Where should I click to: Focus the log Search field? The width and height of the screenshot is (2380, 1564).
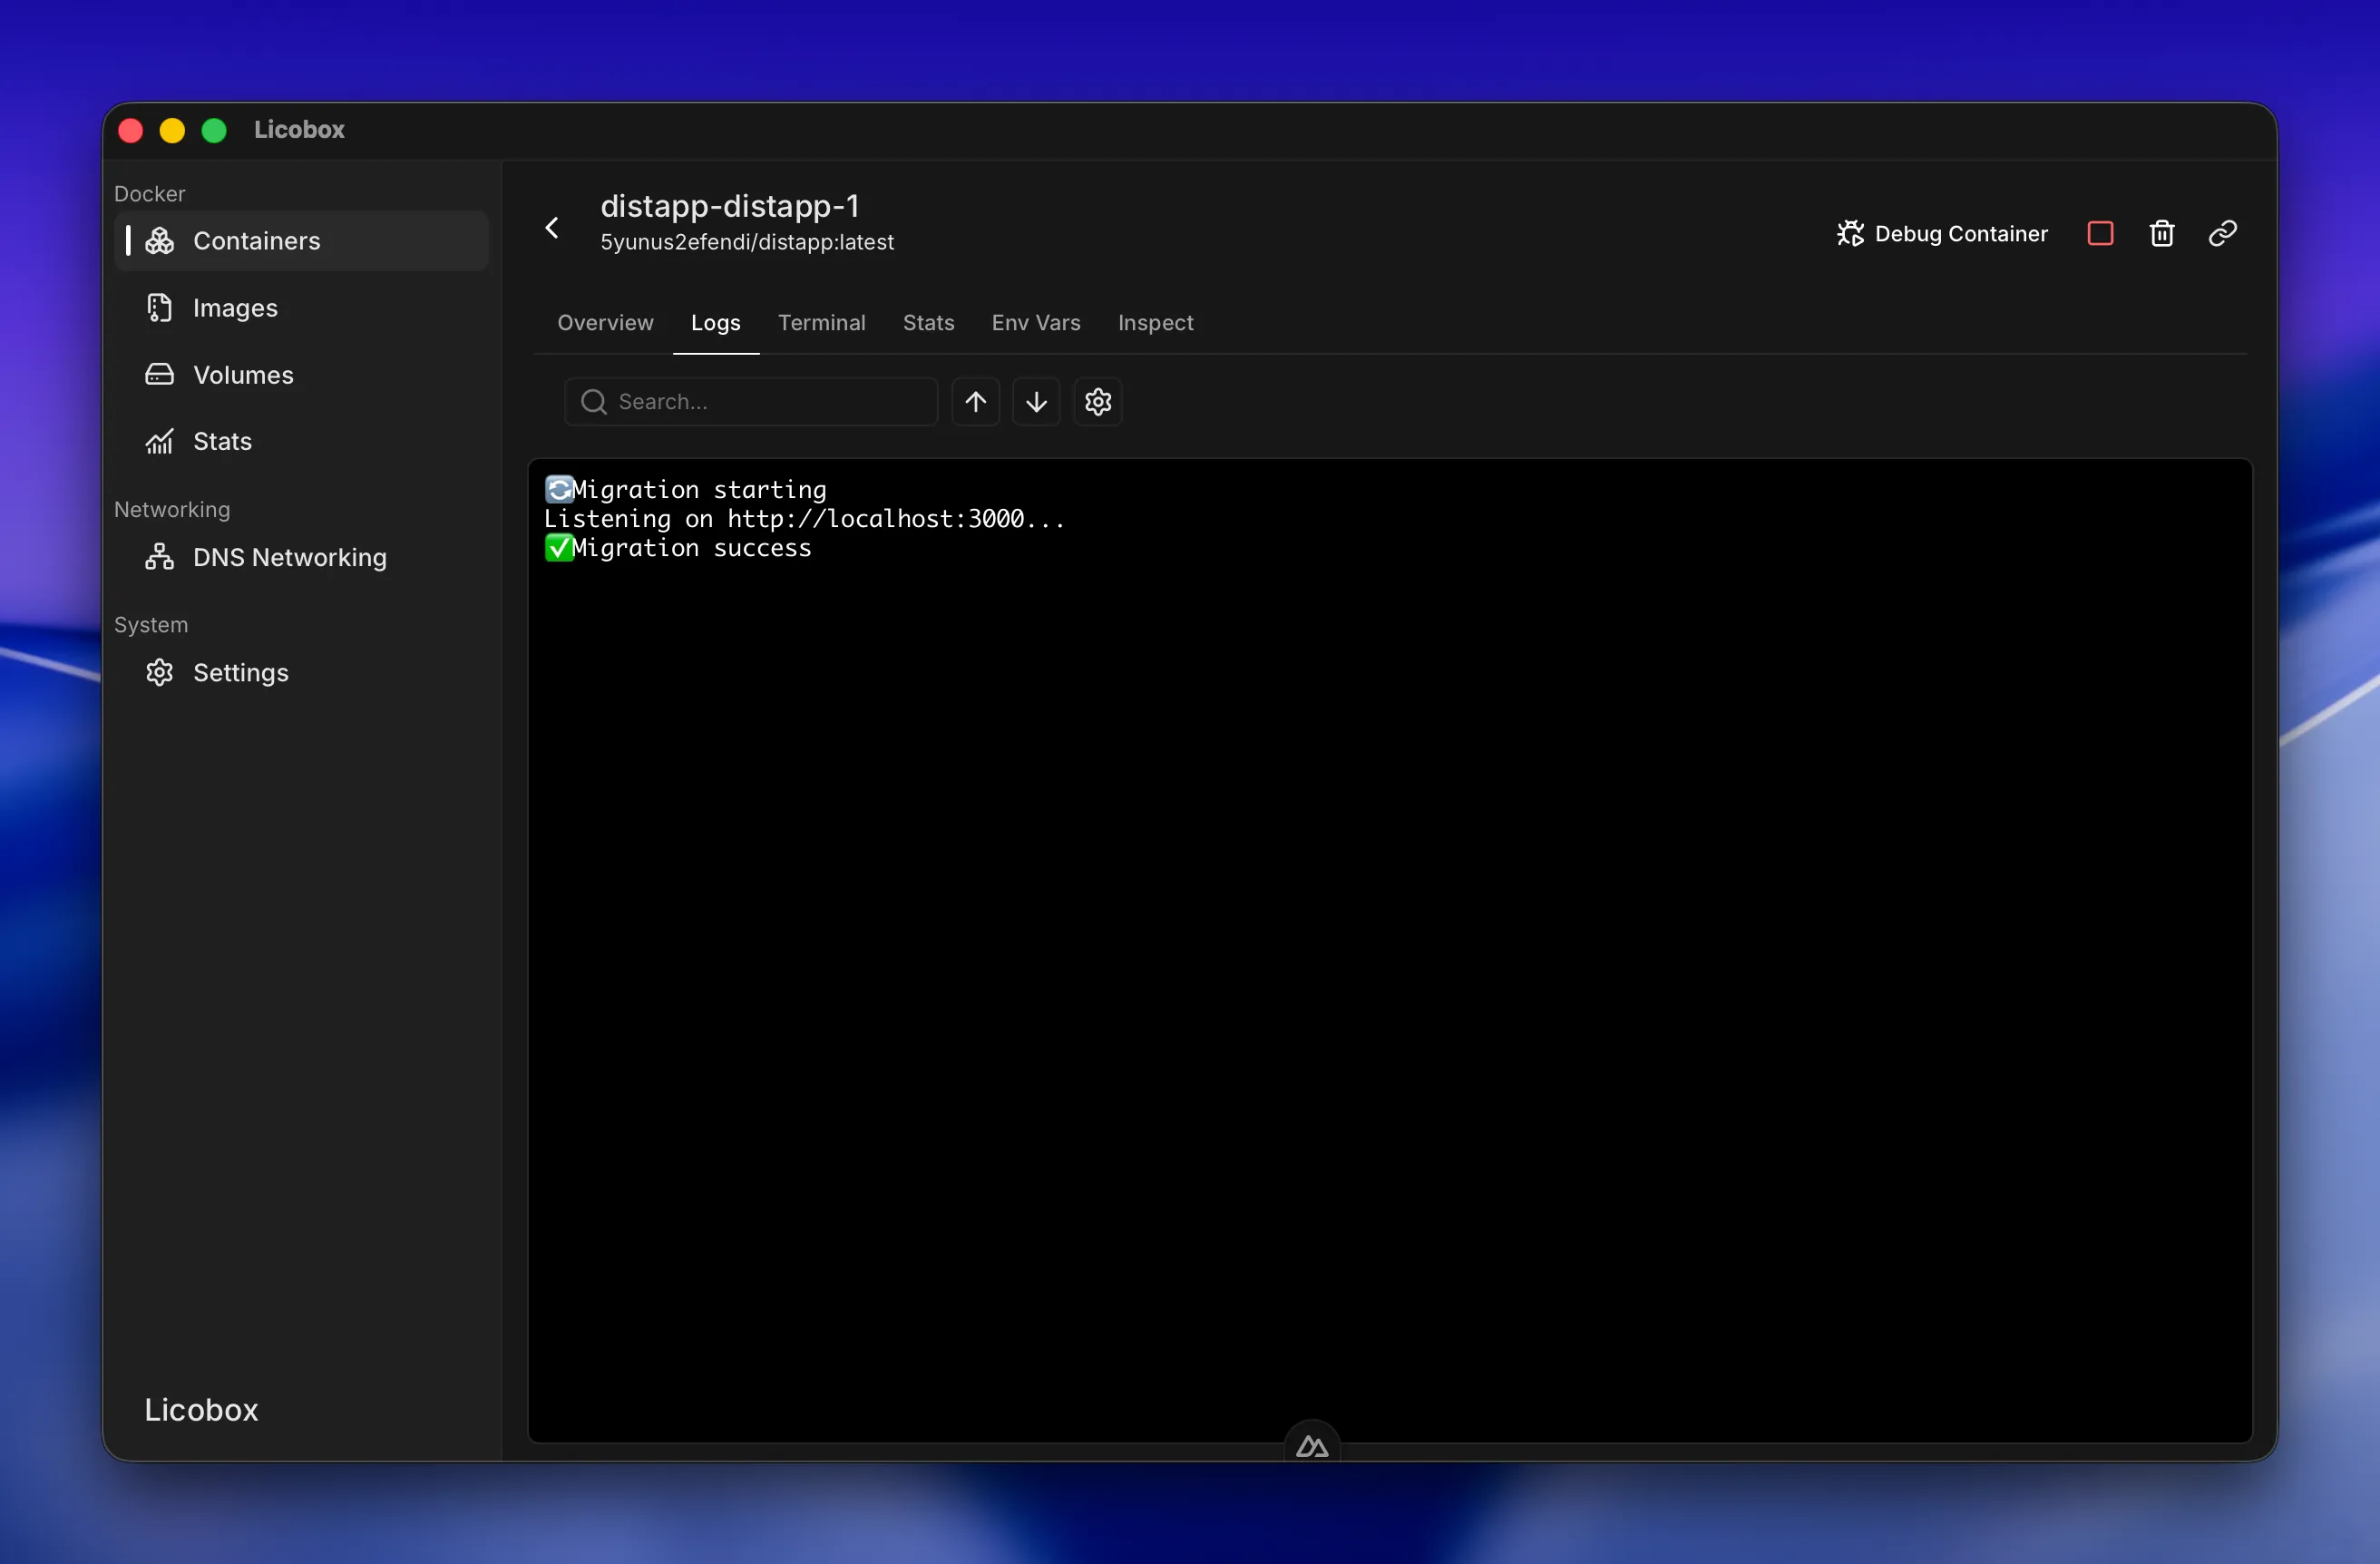pos(750,402)
